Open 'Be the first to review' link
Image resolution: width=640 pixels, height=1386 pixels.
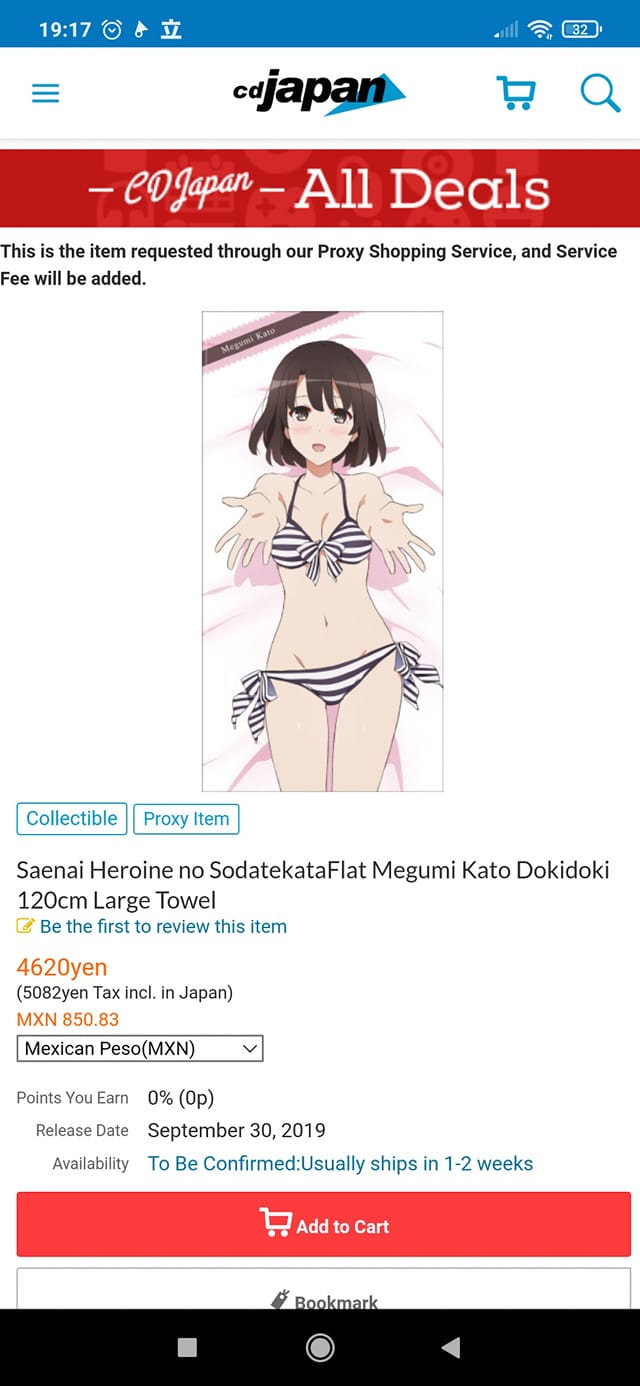(x=163, y=926)
